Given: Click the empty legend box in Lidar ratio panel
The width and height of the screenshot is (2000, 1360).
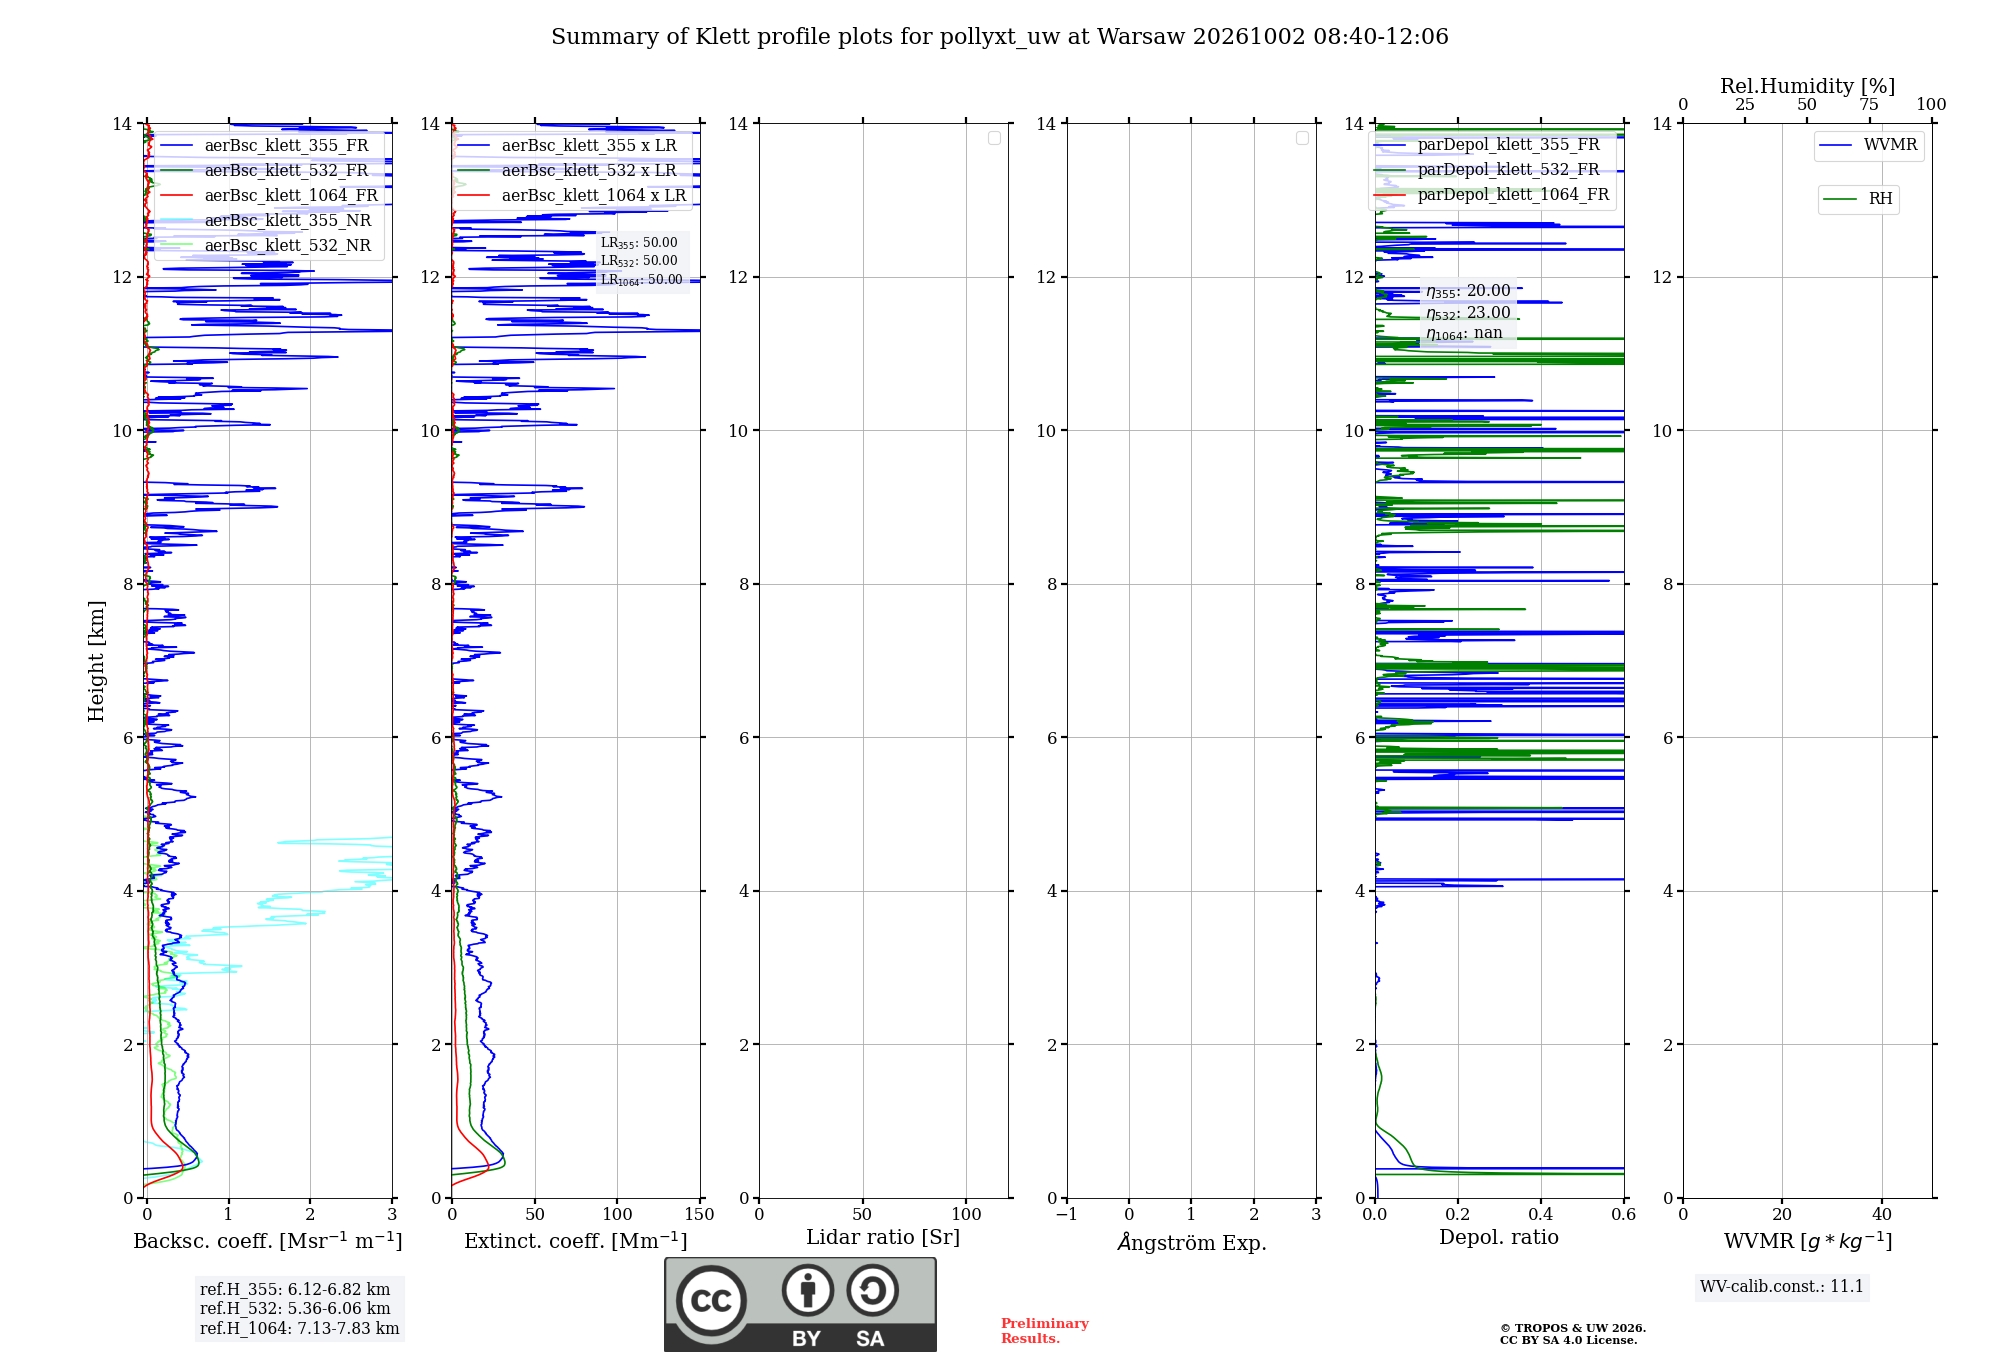Looking at the screenshot, I should point(995,138).
